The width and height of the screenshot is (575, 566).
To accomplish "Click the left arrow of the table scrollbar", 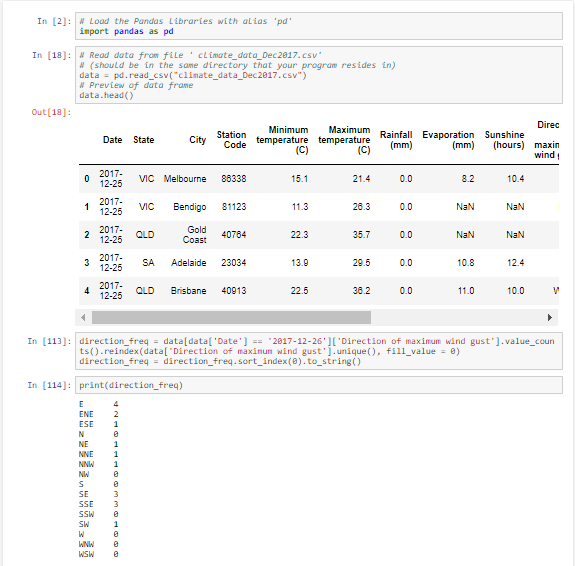I will [x=83, y=317].
